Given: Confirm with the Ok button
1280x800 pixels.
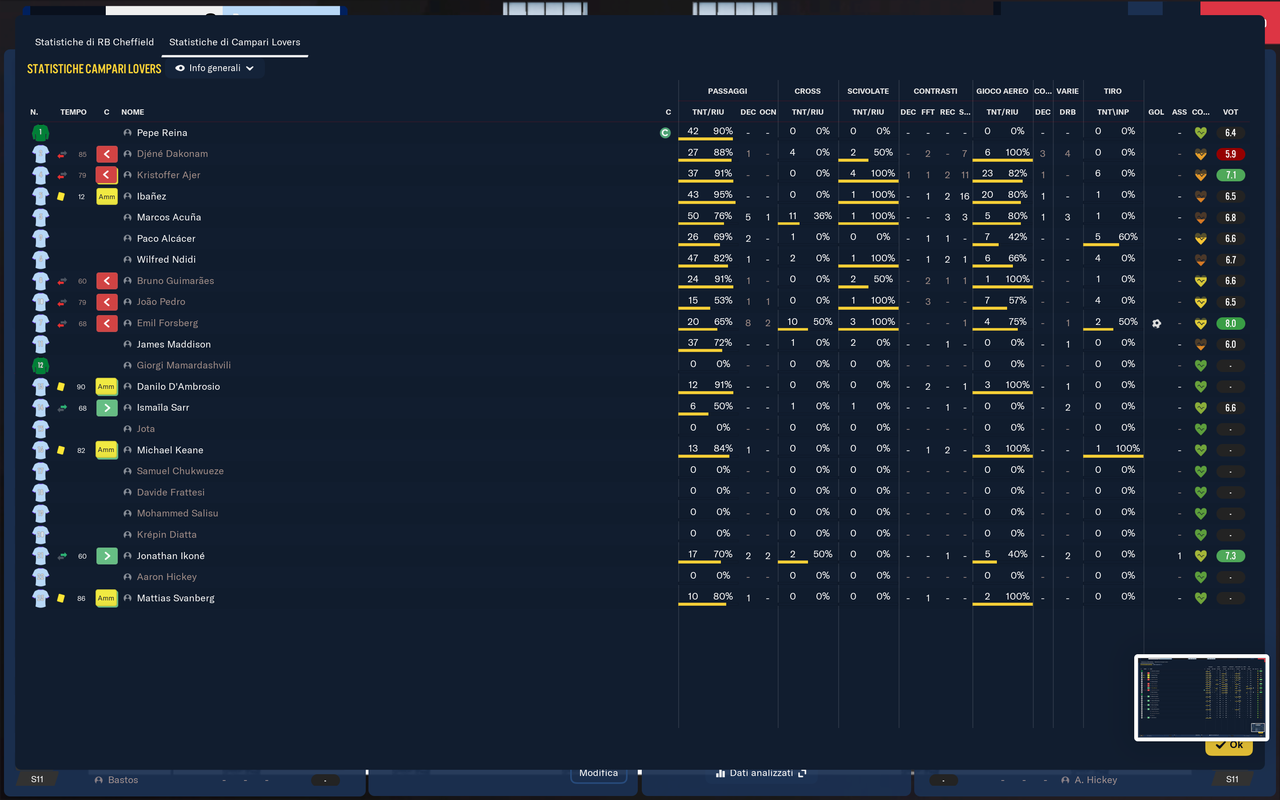Looking at the screenshot, I should point(1229,745).
